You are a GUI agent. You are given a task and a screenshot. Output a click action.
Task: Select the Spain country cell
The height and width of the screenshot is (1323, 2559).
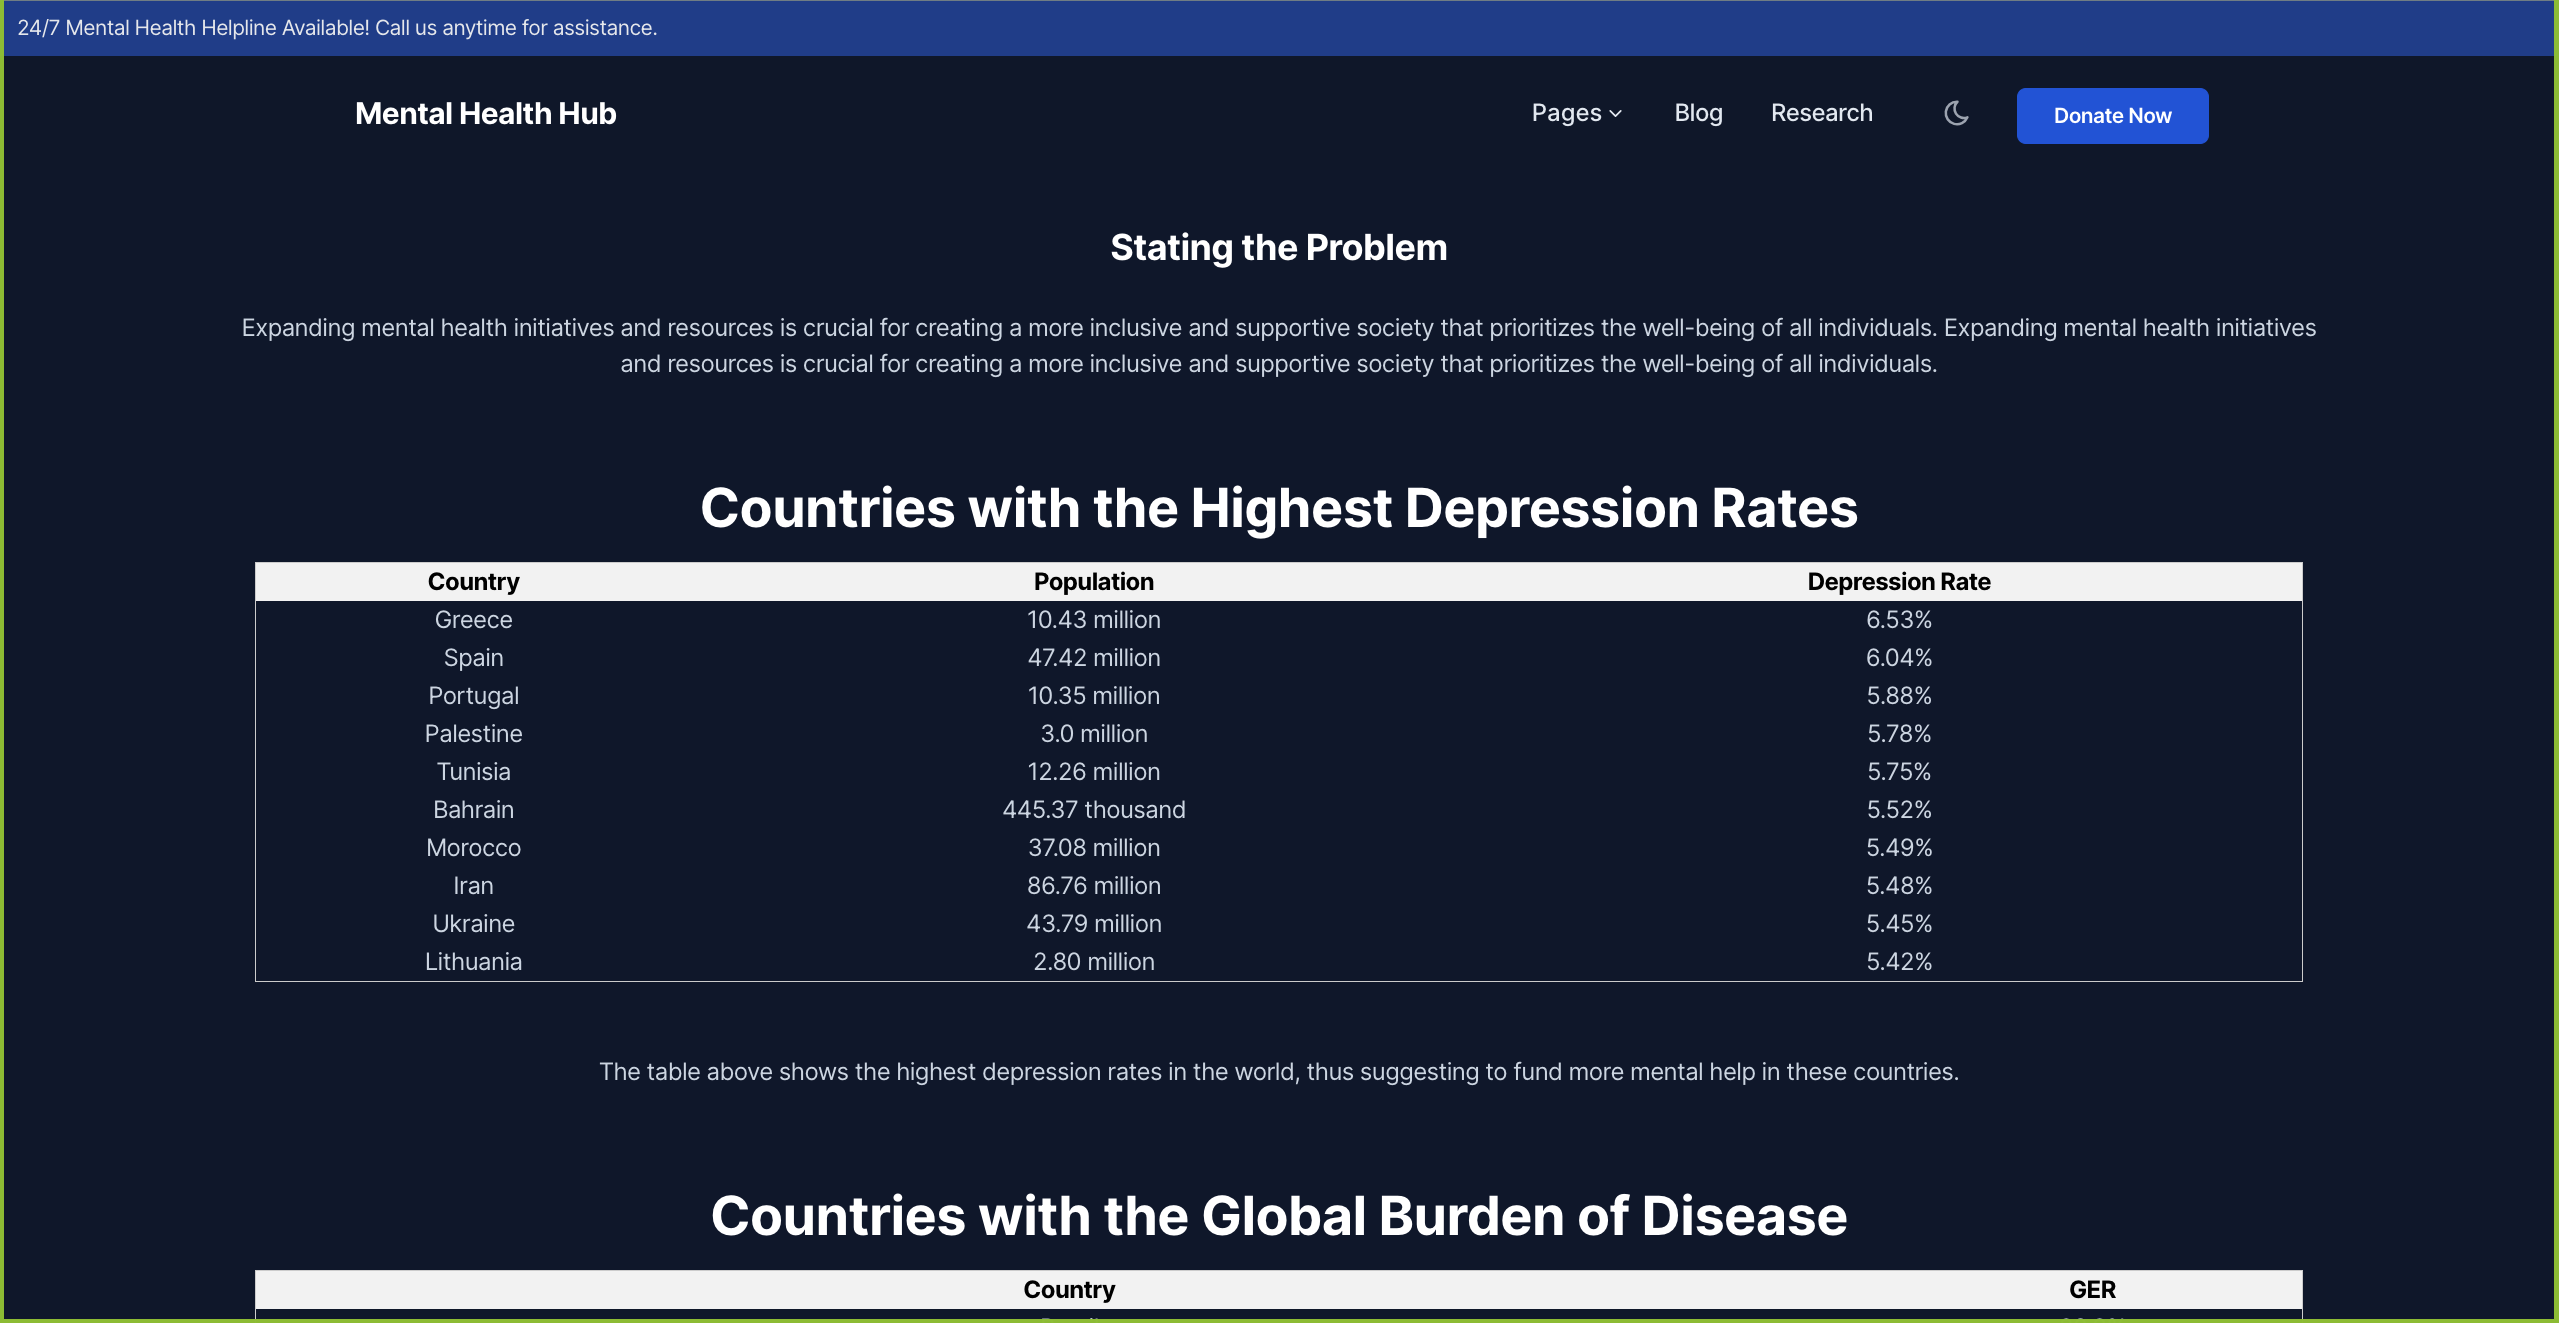[x=473, y=658]
